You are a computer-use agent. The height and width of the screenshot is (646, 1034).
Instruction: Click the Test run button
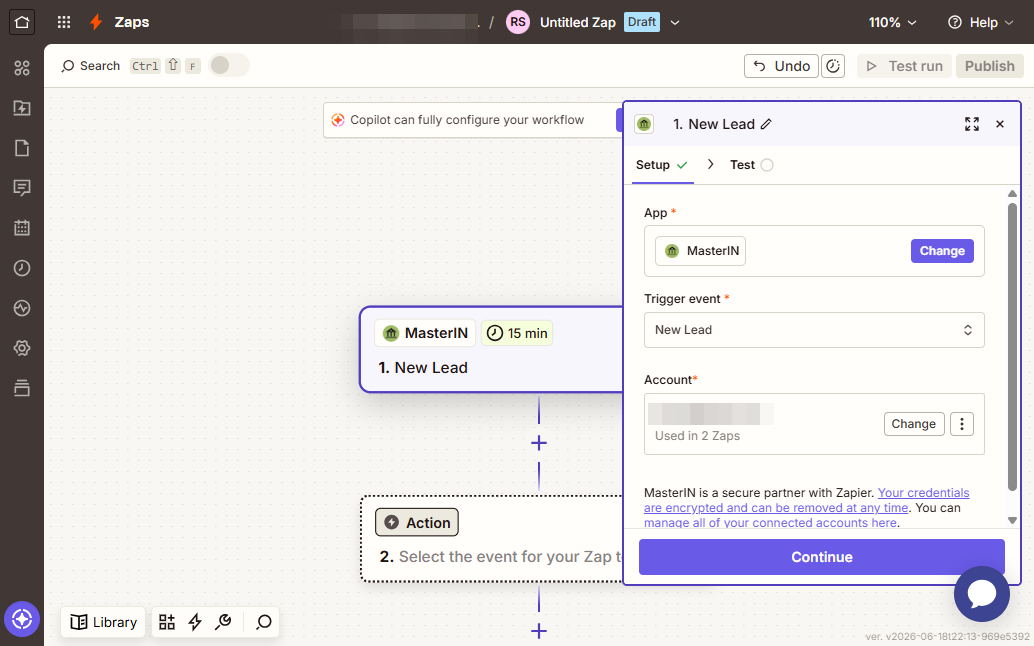coord(904,66)
